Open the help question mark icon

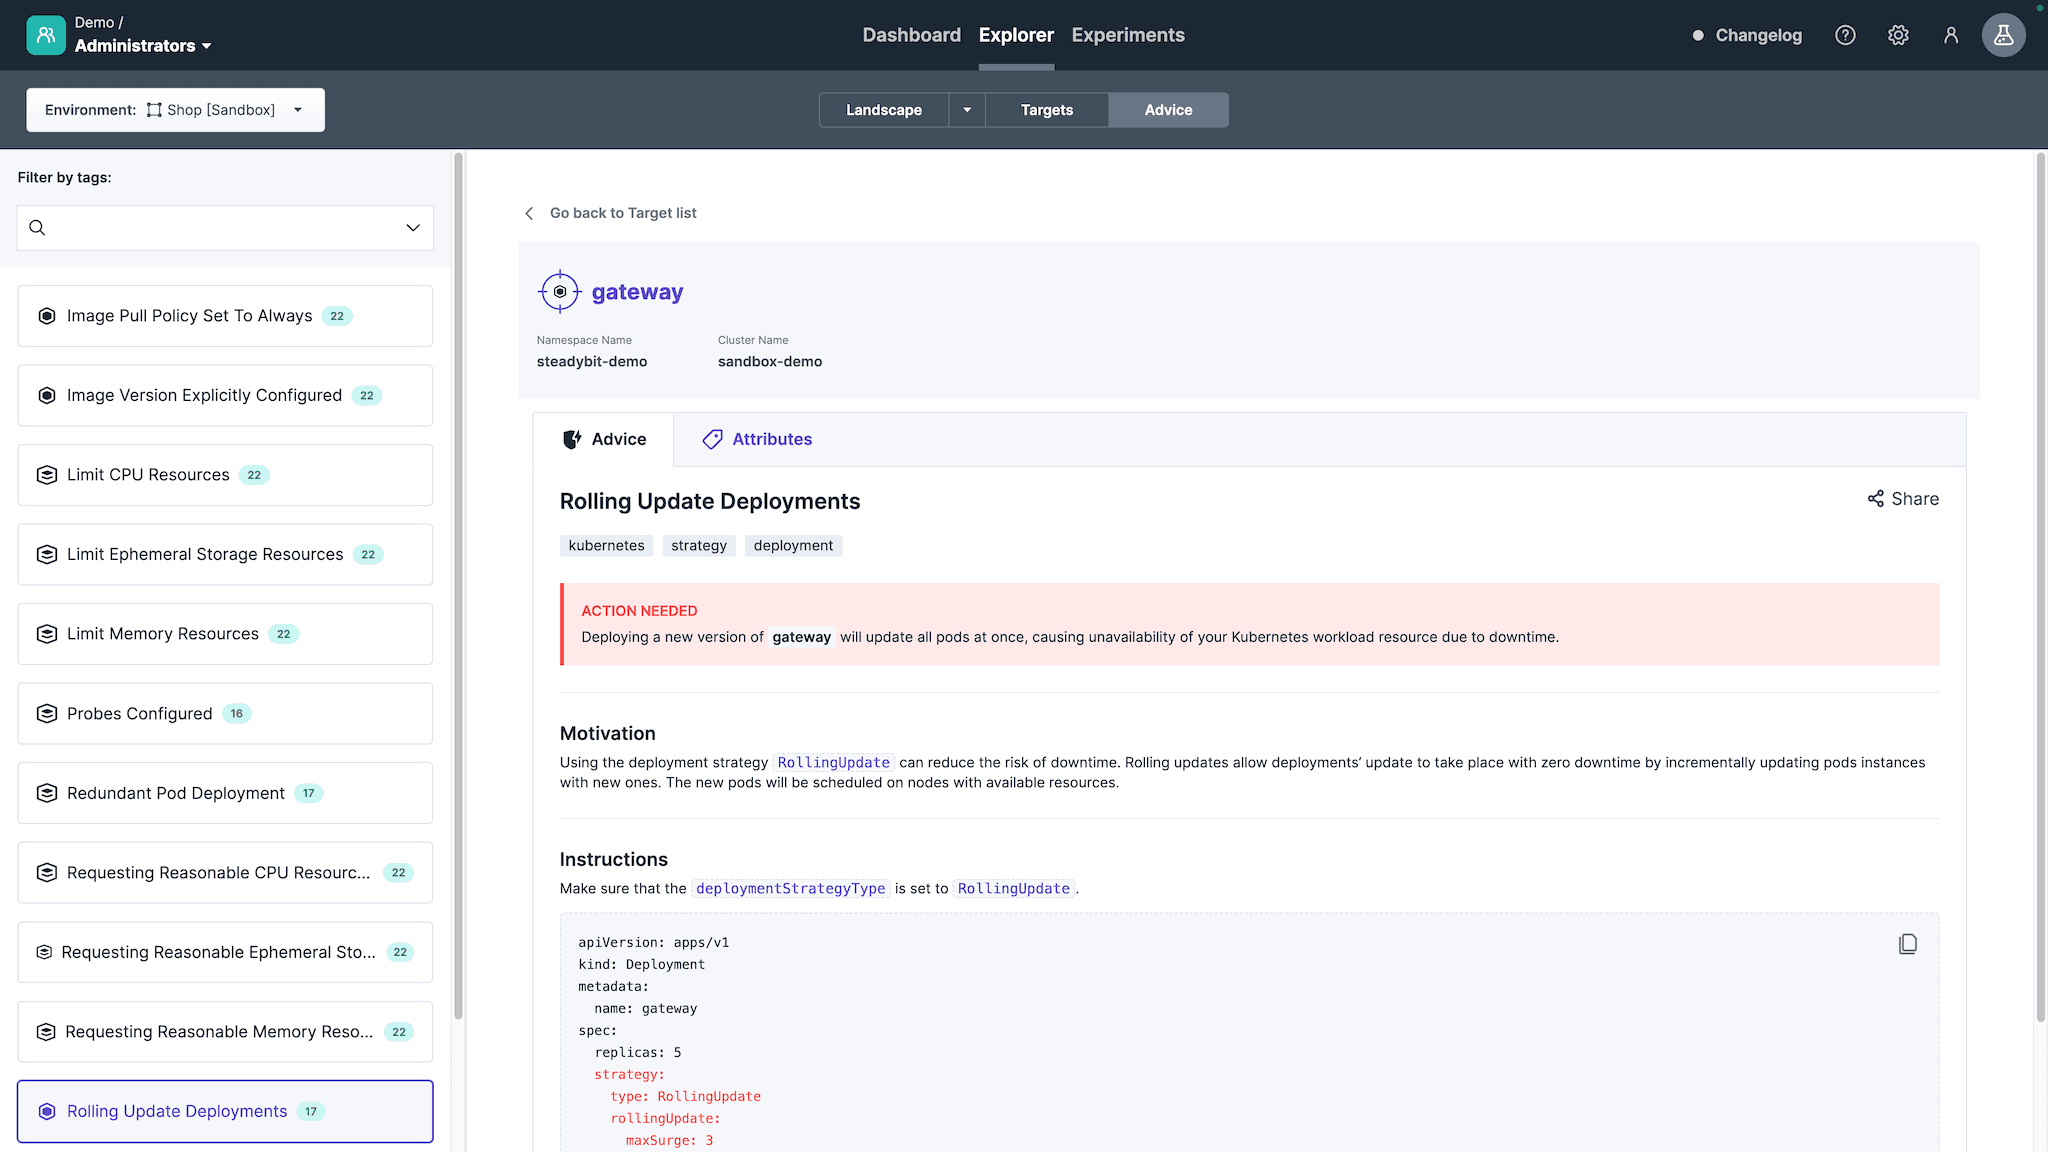coord(1845,35)
